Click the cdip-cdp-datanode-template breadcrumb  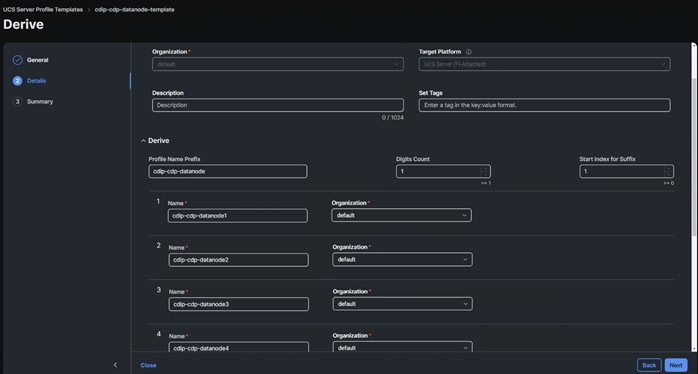(134, 9)
